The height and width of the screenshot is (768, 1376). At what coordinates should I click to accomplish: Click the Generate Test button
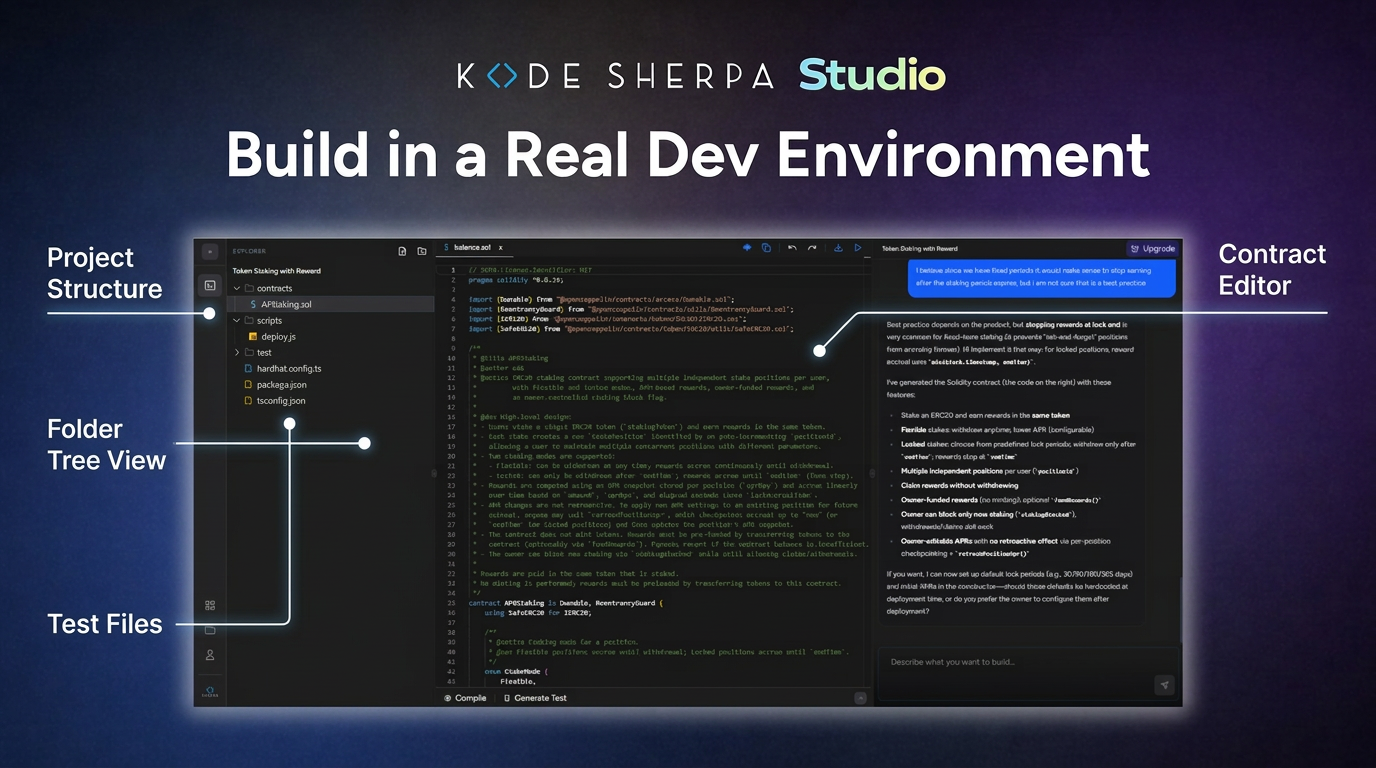click(535, 698)
